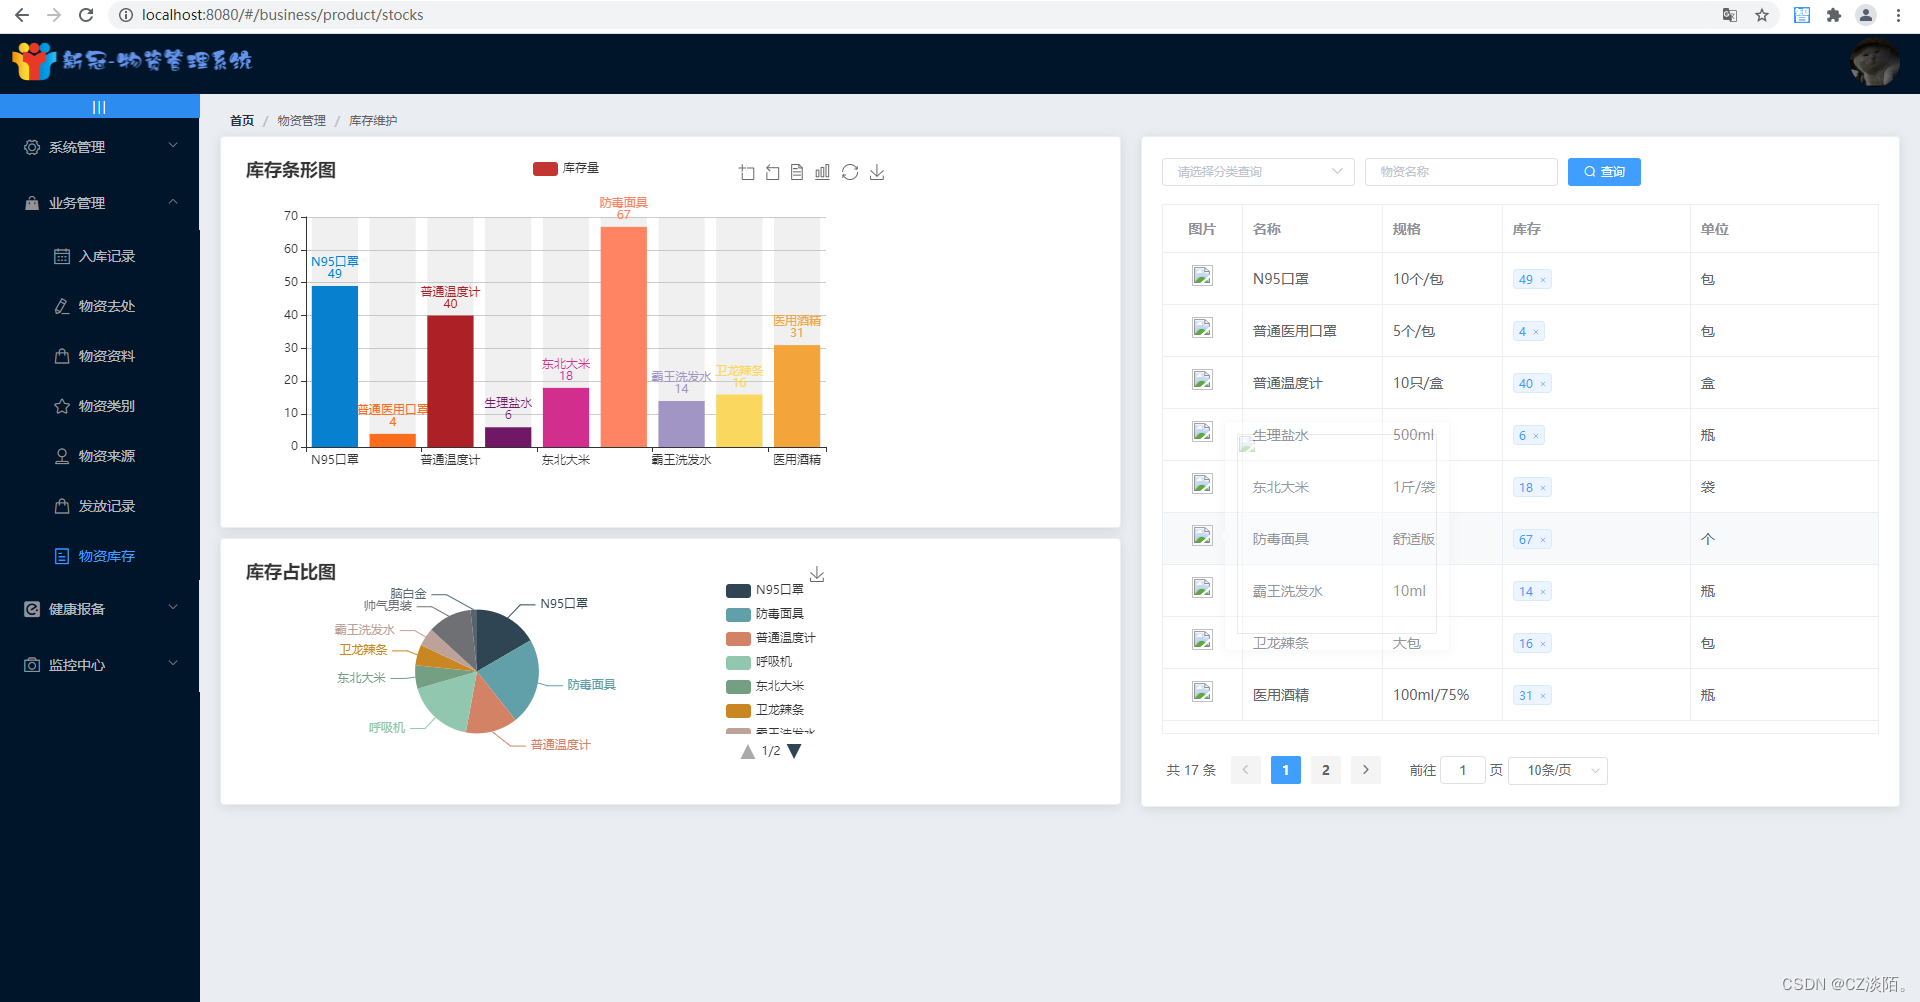
Task: Click the user avatar in header
Action: (1874, 64)
